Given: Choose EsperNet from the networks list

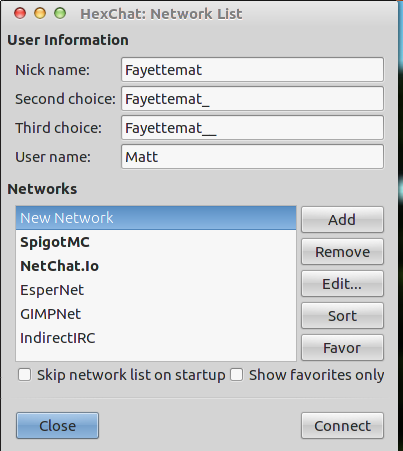Looking at the screenshot, I should pyautogui.click(x=156, y=290).
